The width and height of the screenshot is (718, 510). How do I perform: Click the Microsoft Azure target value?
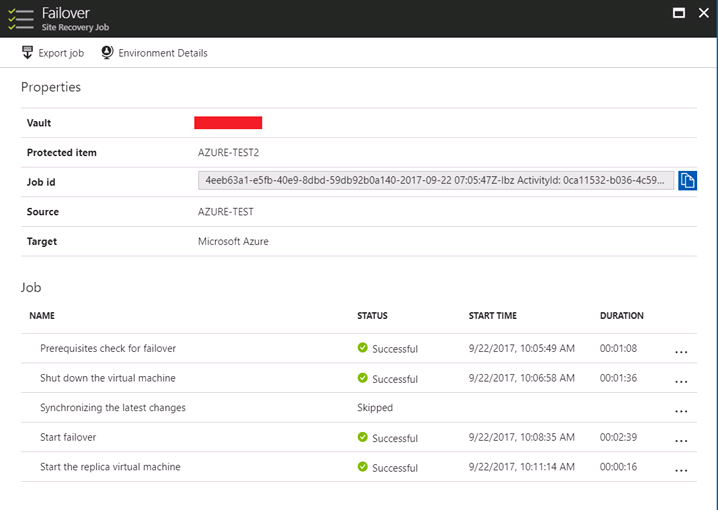[233, 241]
